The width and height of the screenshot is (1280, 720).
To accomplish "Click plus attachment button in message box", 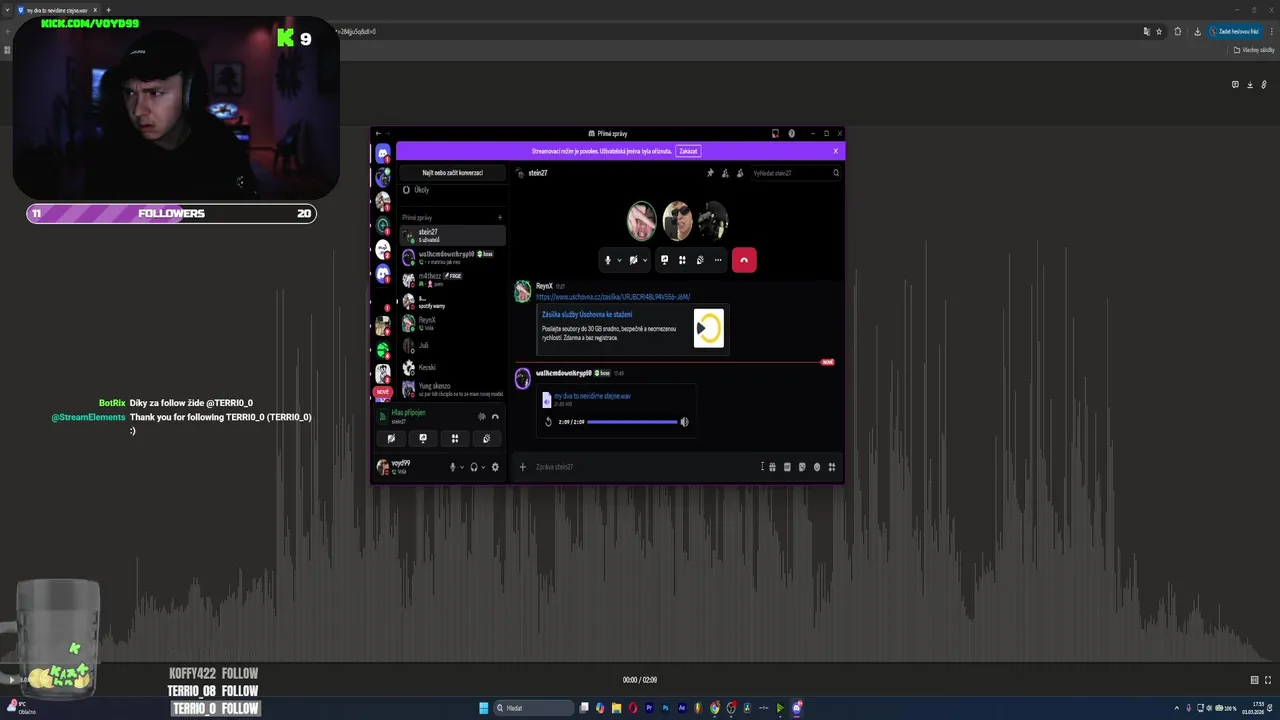I will [522, 467].
